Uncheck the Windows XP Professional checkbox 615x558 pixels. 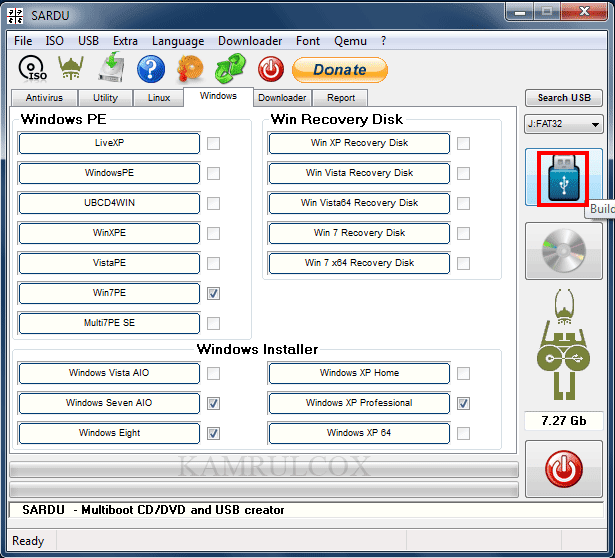point(464,404)
